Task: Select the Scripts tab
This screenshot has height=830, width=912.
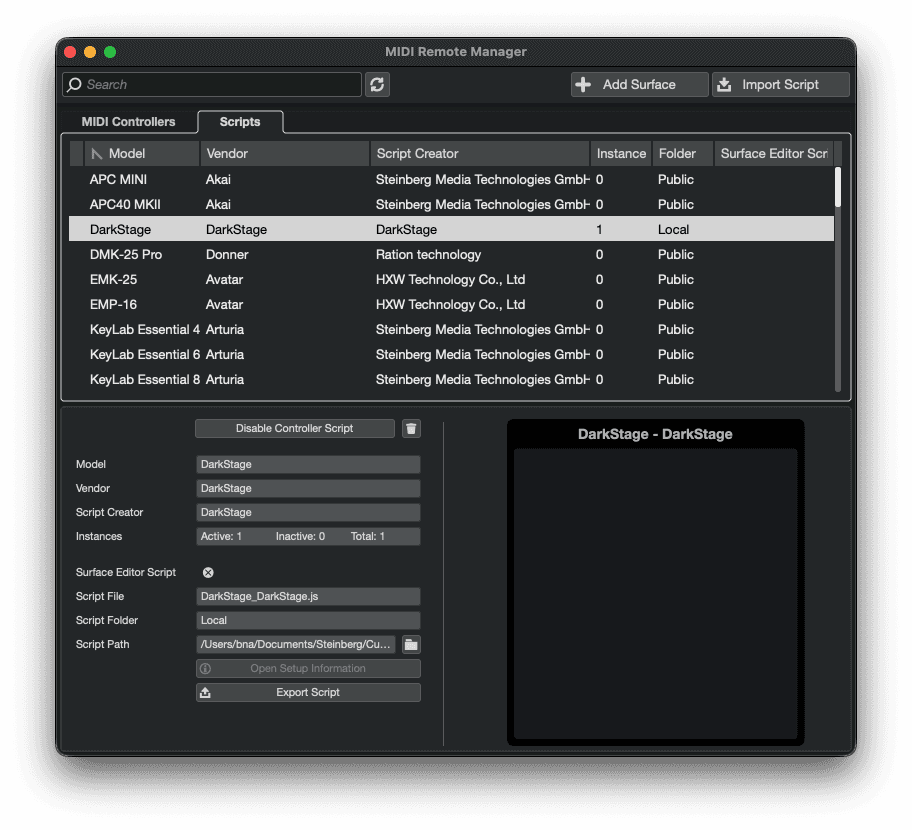Action: 240,122
